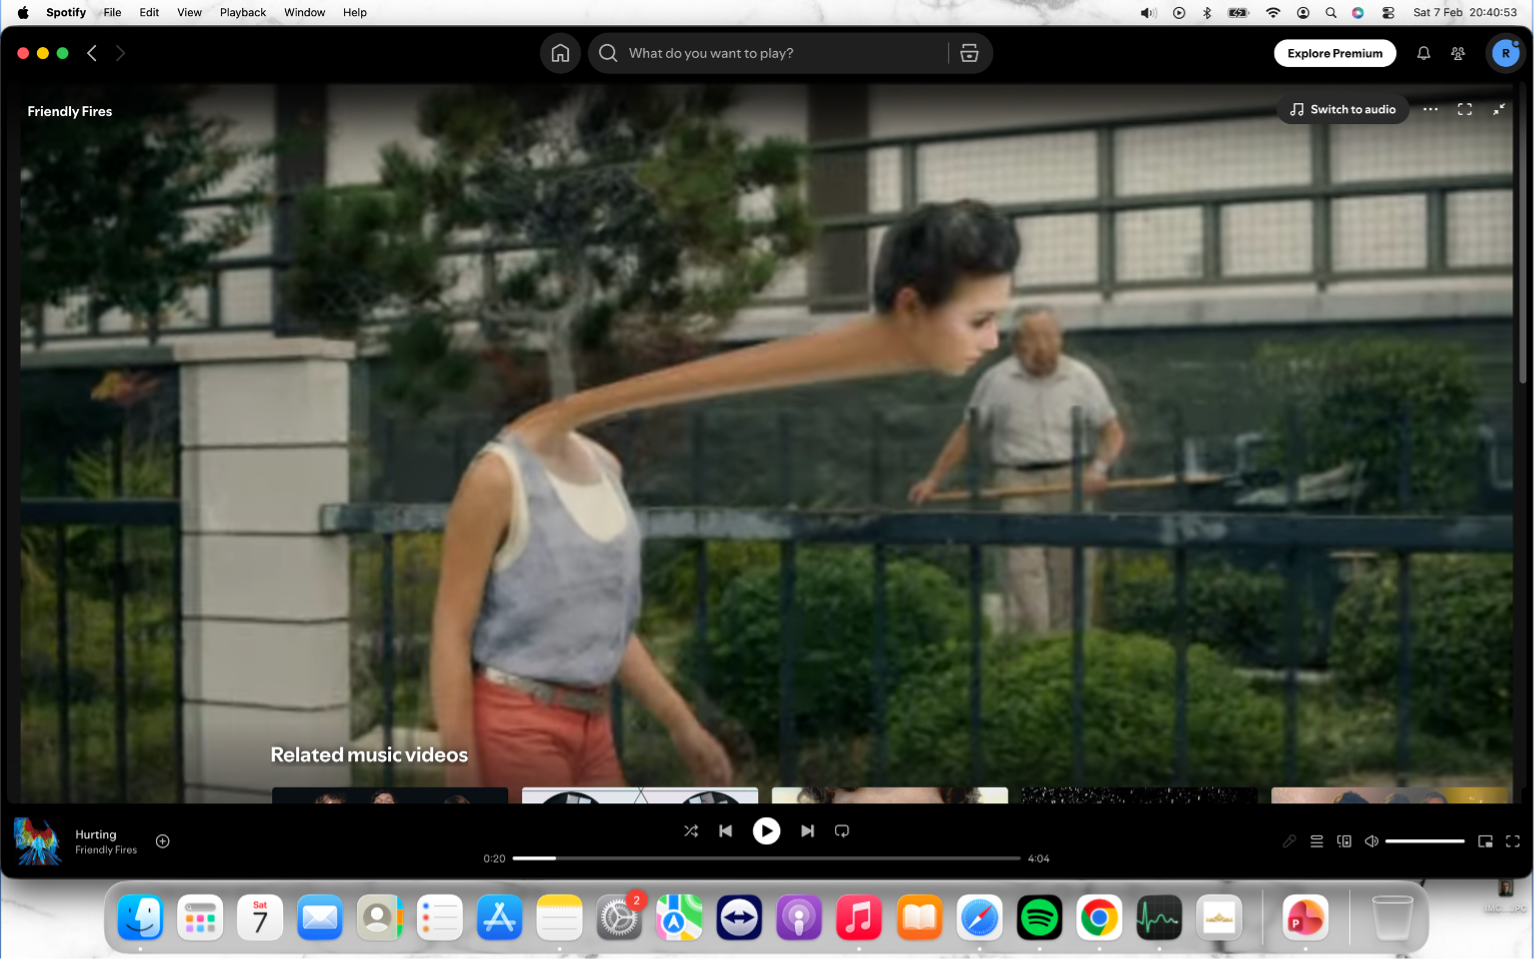Click the 'Friendly Fires' artist title above video
1540x967 pixels.
70,111
